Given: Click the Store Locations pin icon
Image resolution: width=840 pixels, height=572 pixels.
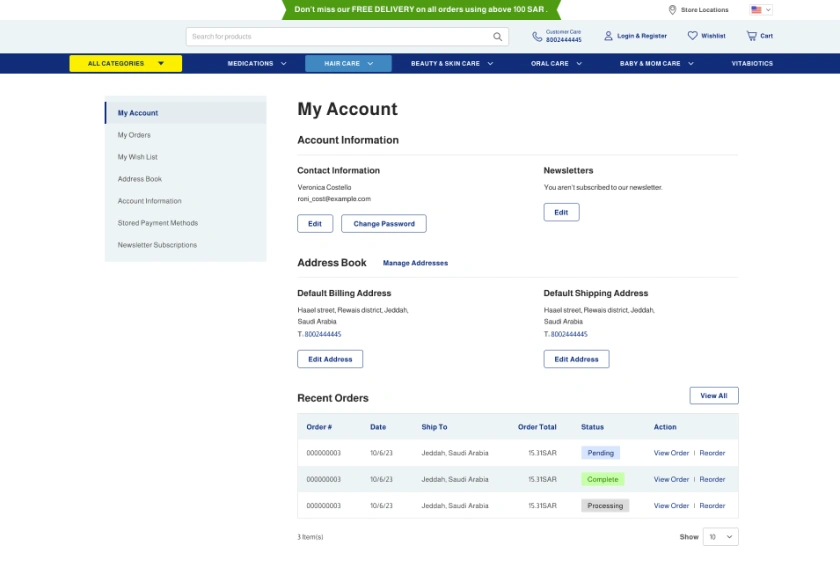Looking at the screenshot, I should click(672, 10).
